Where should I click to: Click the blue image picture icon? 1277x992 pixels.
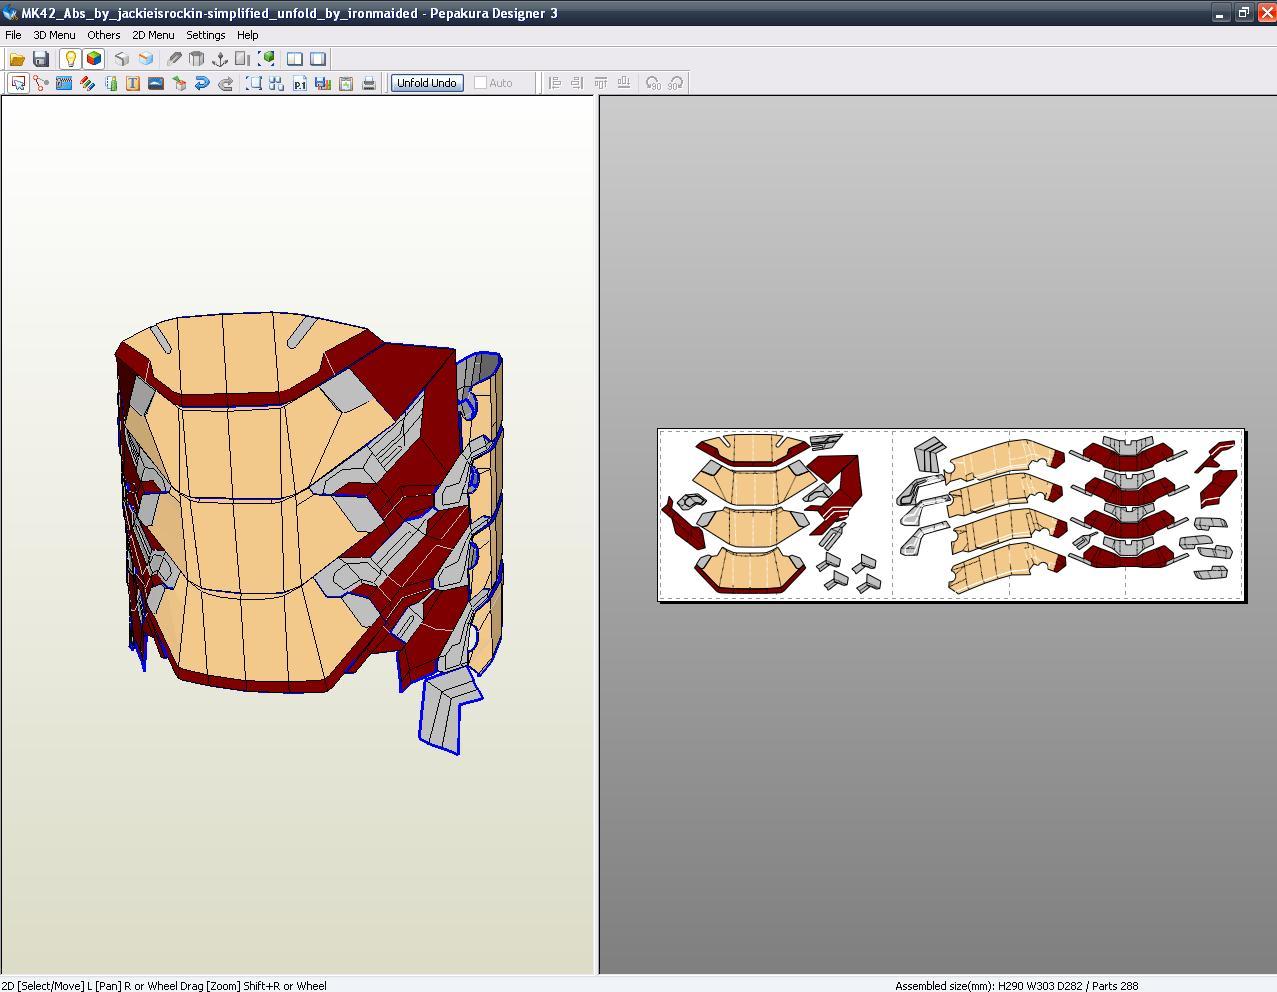pos(156,83)
